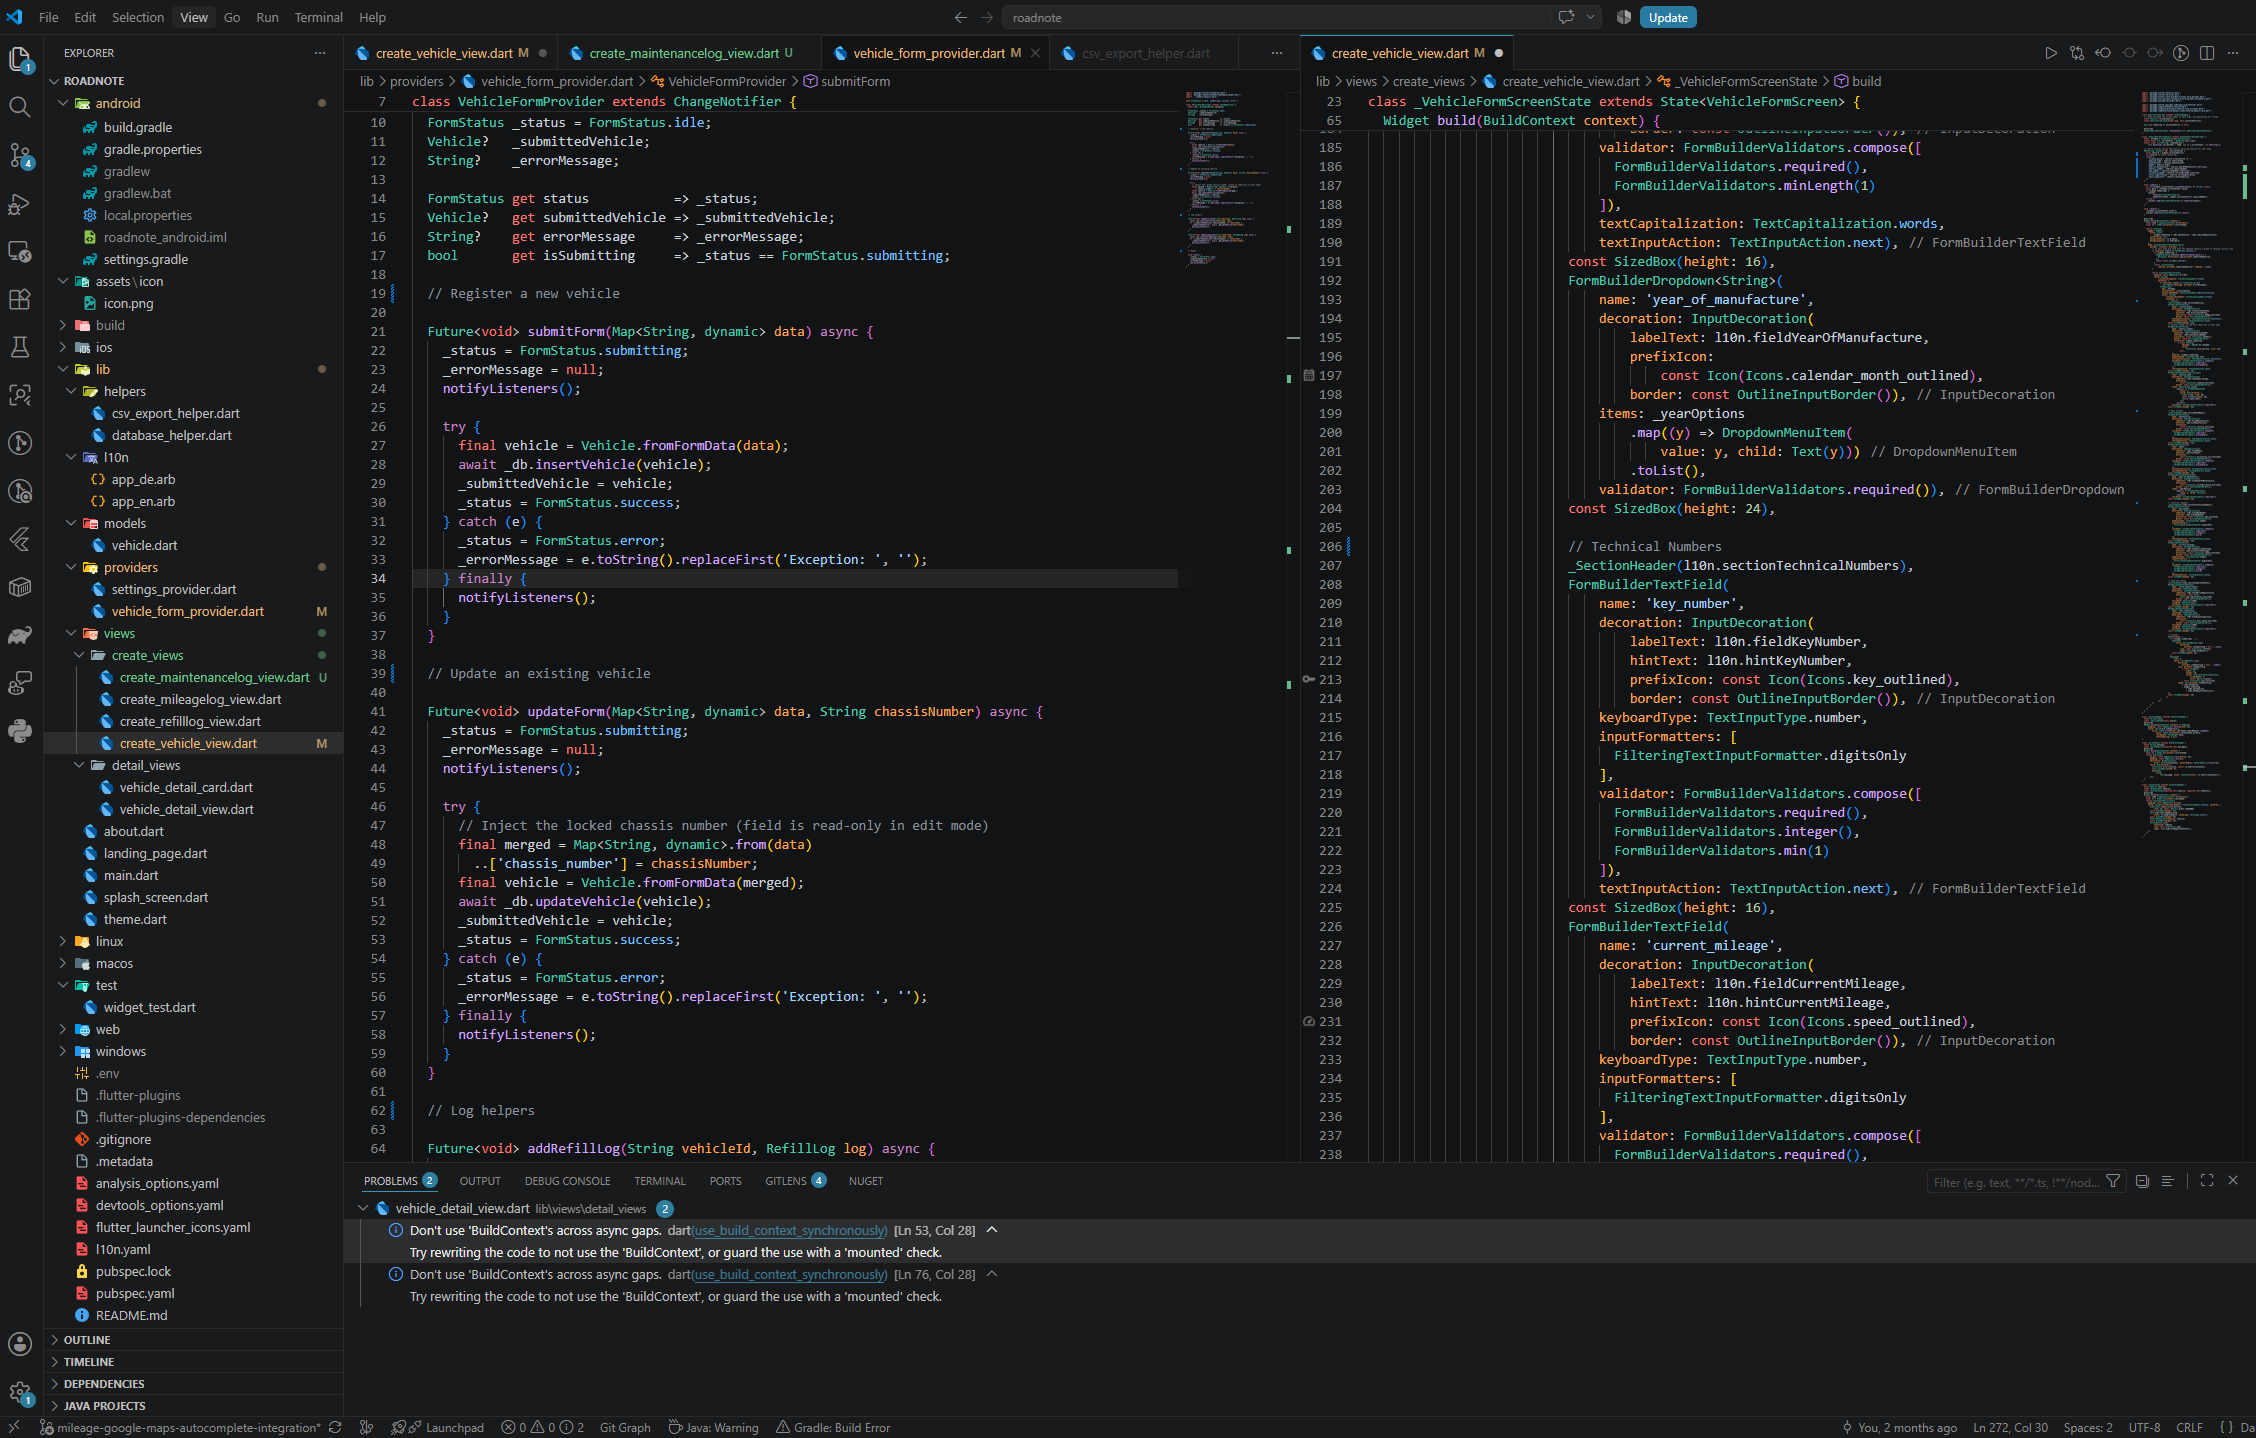This screenshot has width=2256, height=1438.
Task: Open Launchpad from the status bar
Action: 438,1428
